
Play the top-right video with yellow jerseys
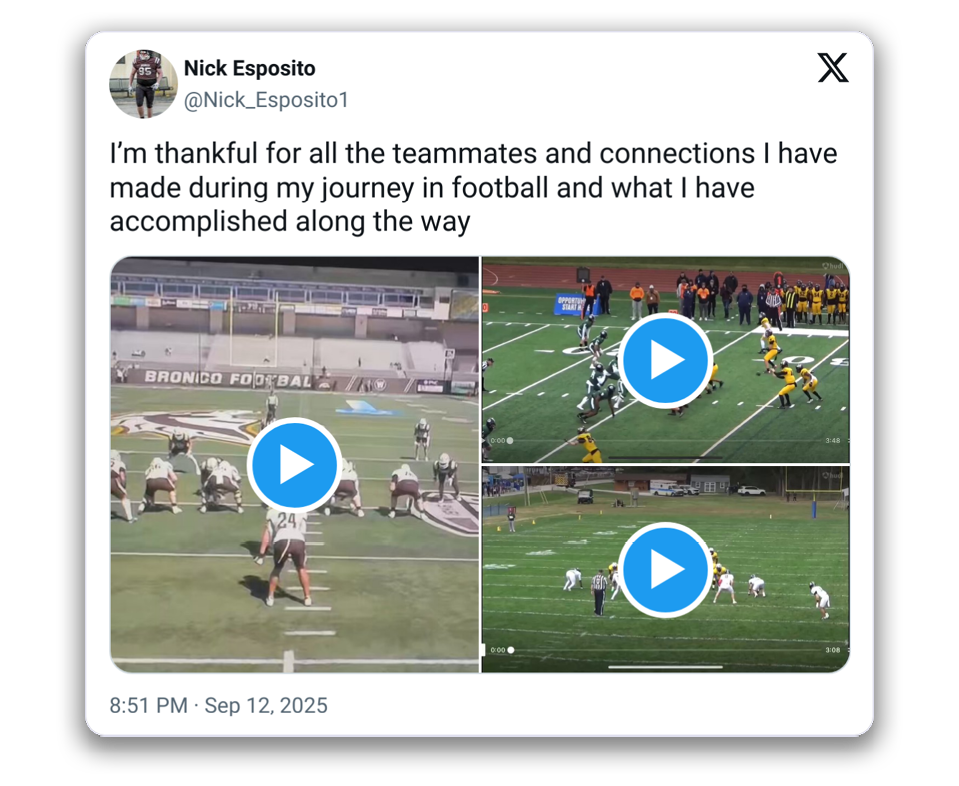[x=665, y=360]
